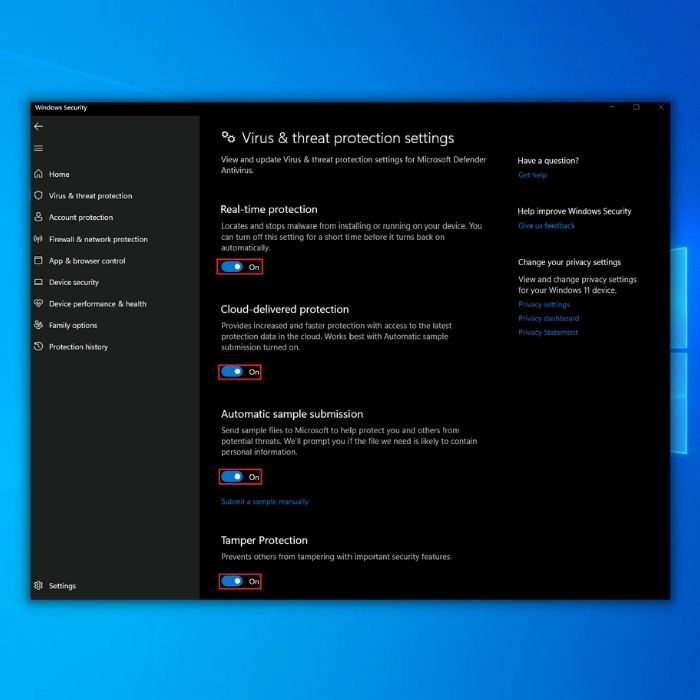Click the person icon for Account protection
This screenshot has width=700, height=700.
(38, 217)
